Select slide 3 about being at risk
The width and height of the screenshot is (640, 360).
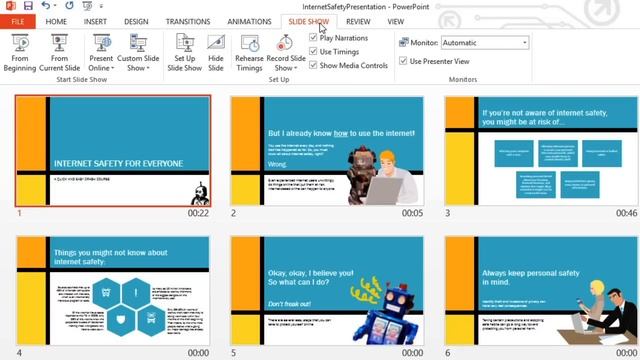pos(541,151)
